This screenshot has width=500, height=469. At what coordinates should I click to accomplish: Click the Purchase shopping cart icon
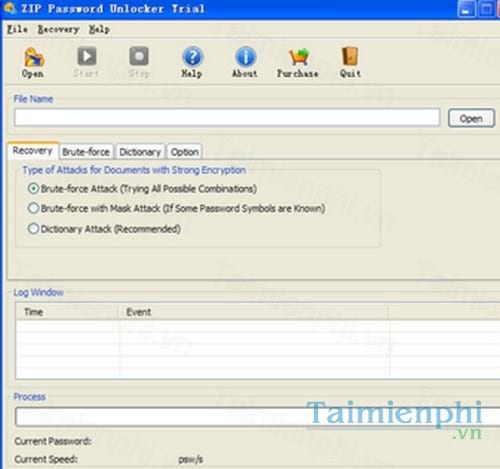pos(298,57)
